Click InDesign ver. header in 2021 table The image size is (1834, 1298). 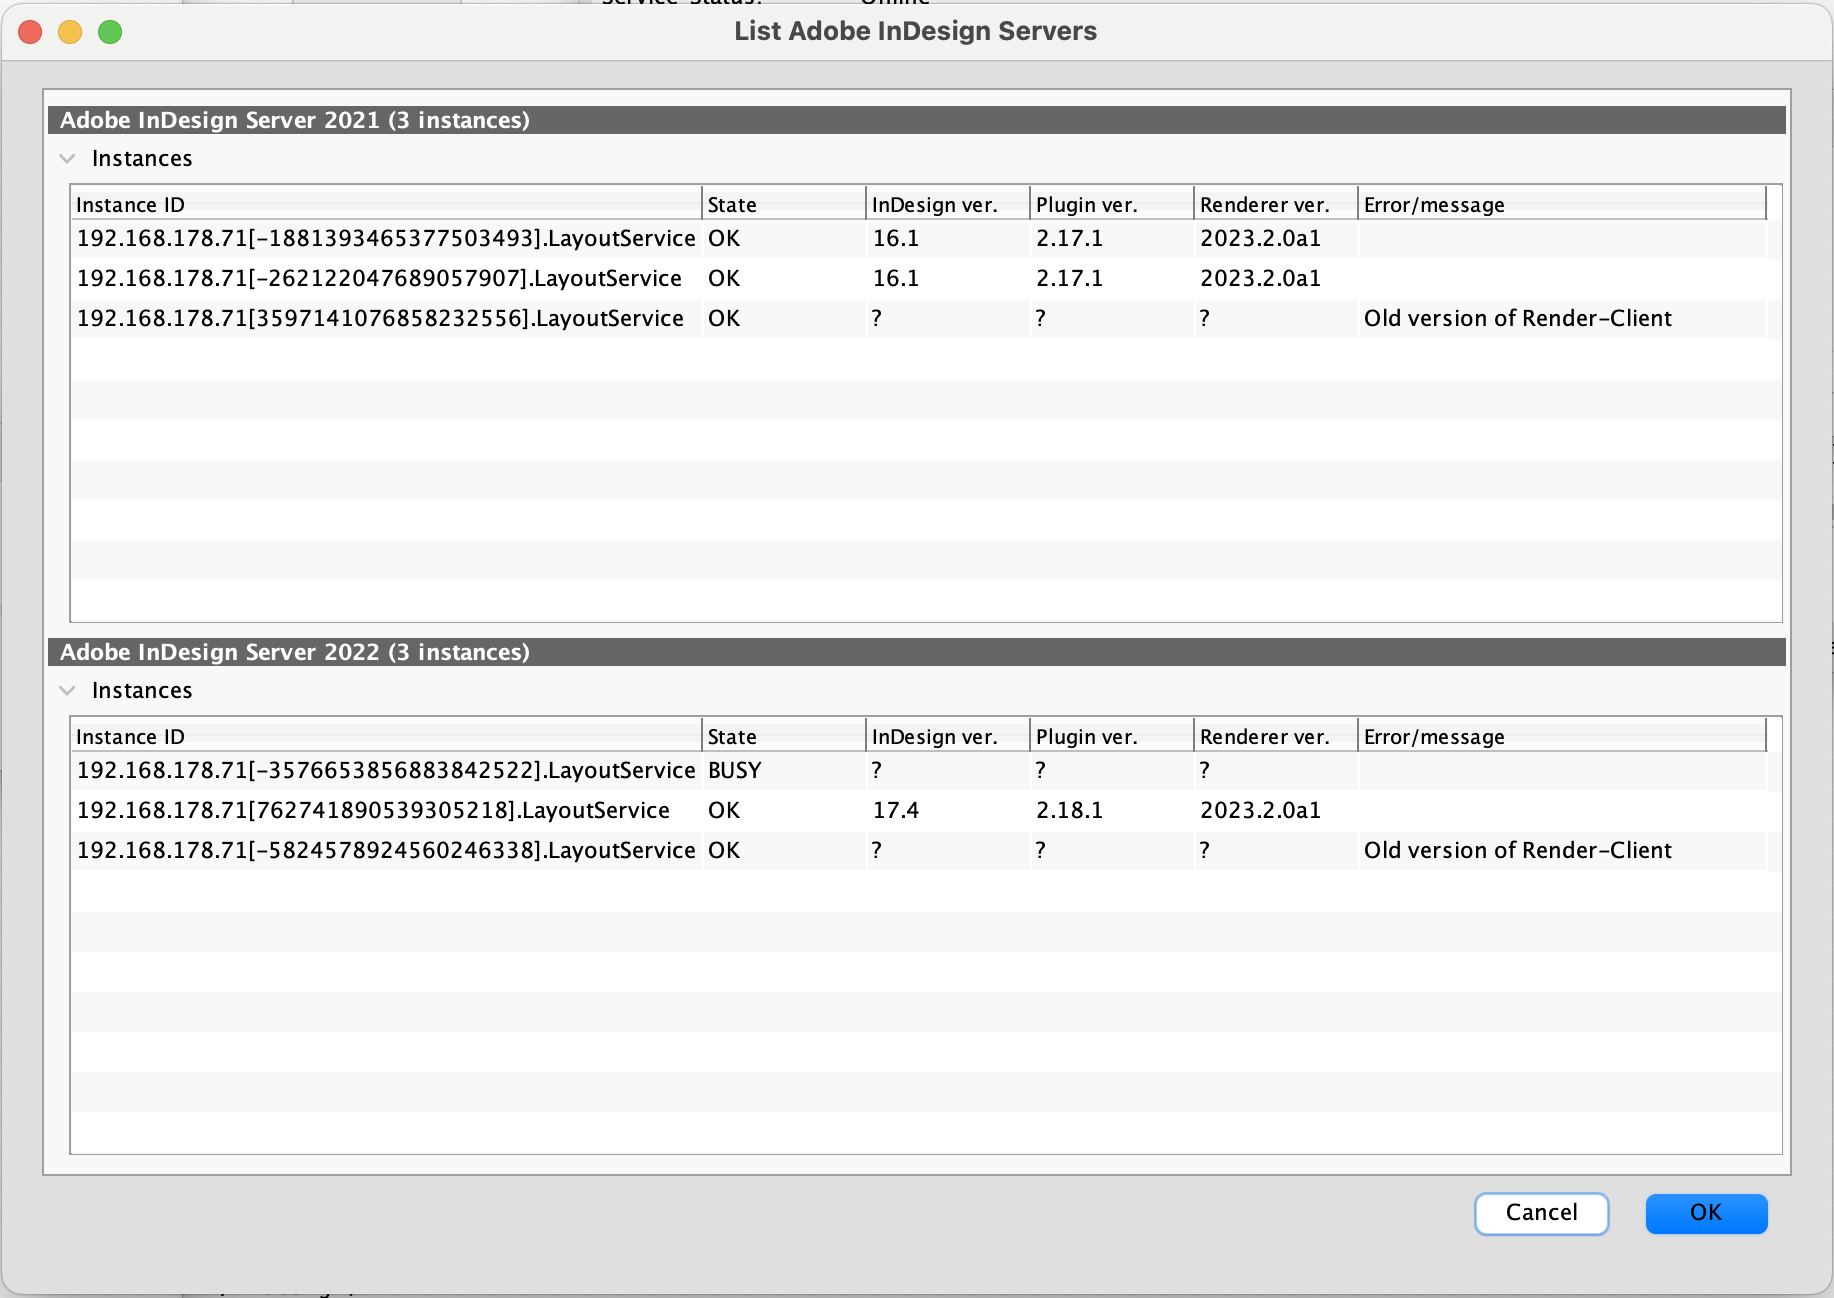(x=947, y=205)
